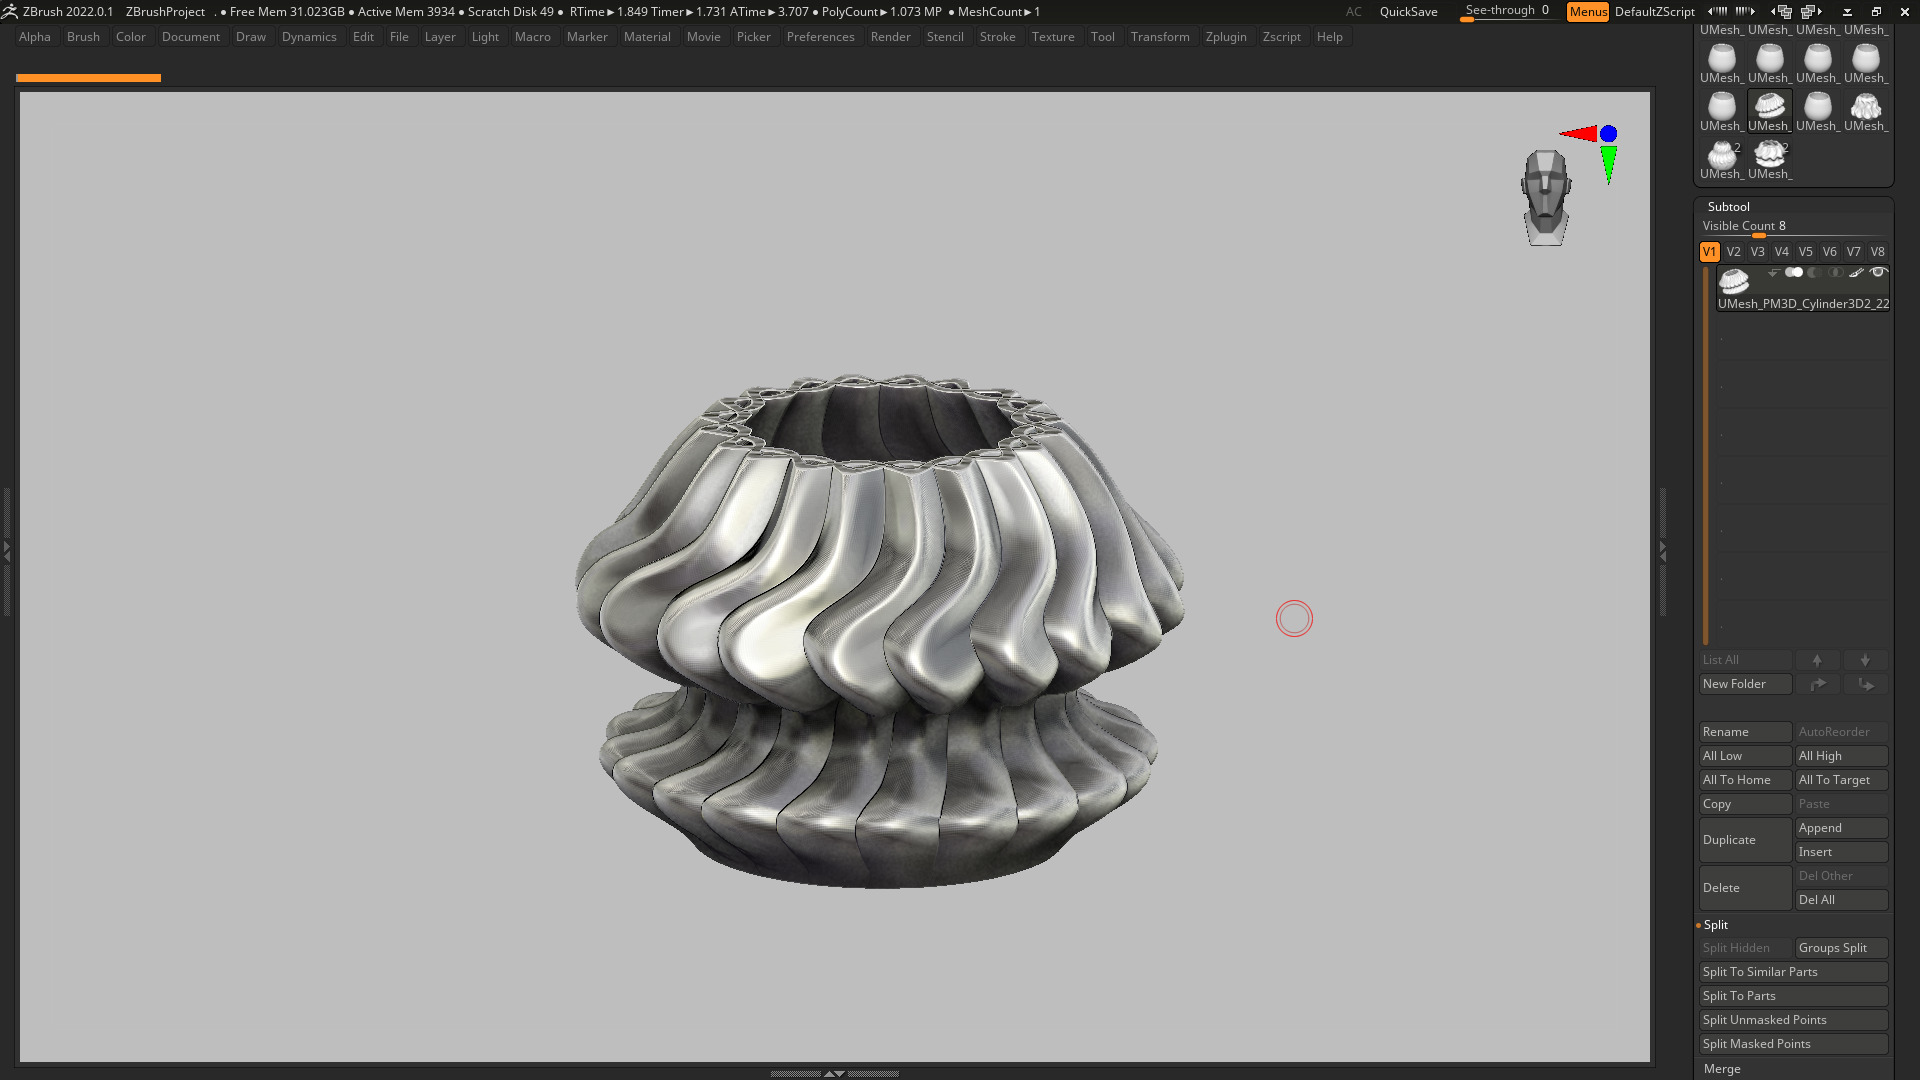The image size is (1920, 1080).
Task: Collapse the Split section header
Action: pos(1715,925)
